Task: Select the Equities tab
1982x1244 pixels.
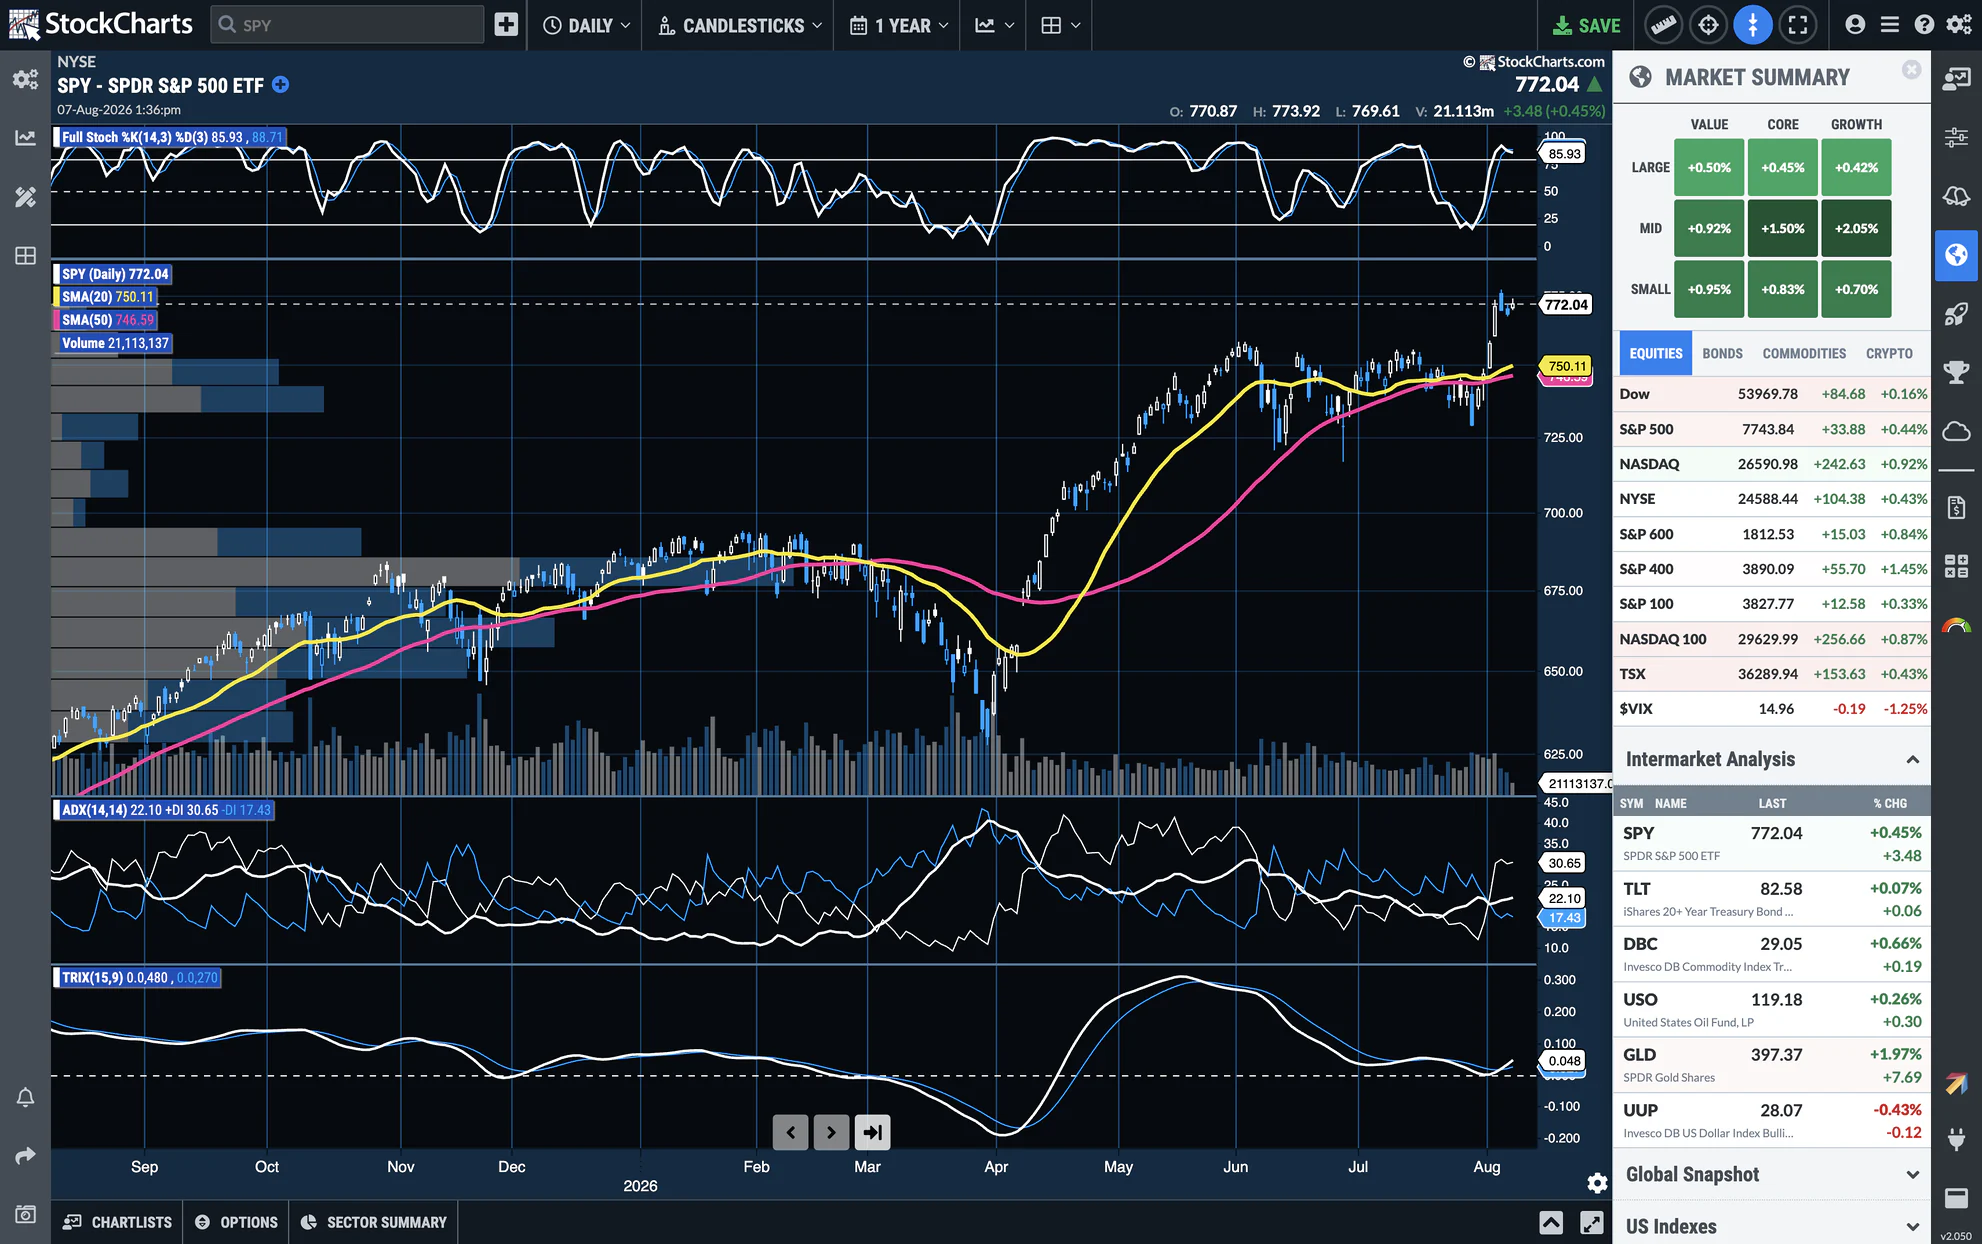Action: click(x=1655, y=354)
